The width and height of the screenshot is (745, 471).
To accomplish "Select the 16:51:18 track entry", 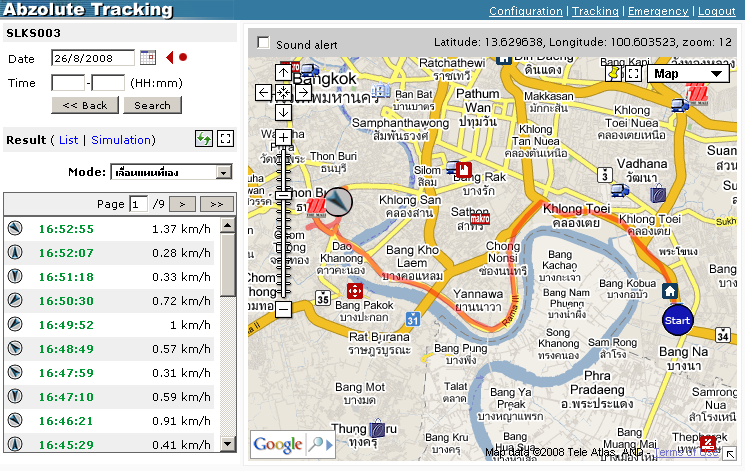I will 109,277.
